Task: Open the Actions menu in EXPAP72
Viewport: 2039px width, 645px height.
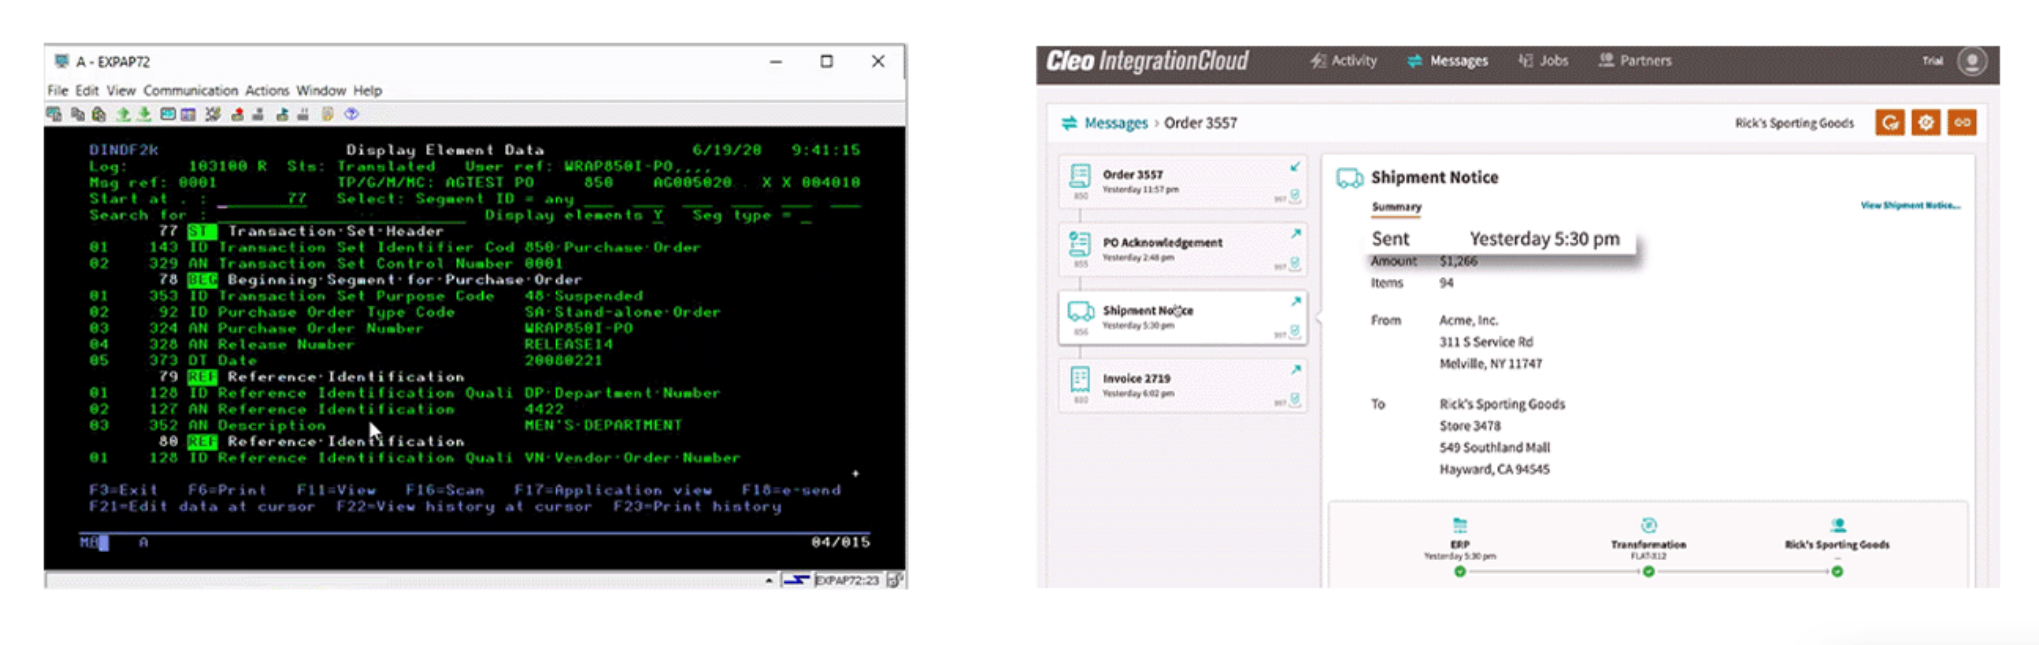Action: 267,90
